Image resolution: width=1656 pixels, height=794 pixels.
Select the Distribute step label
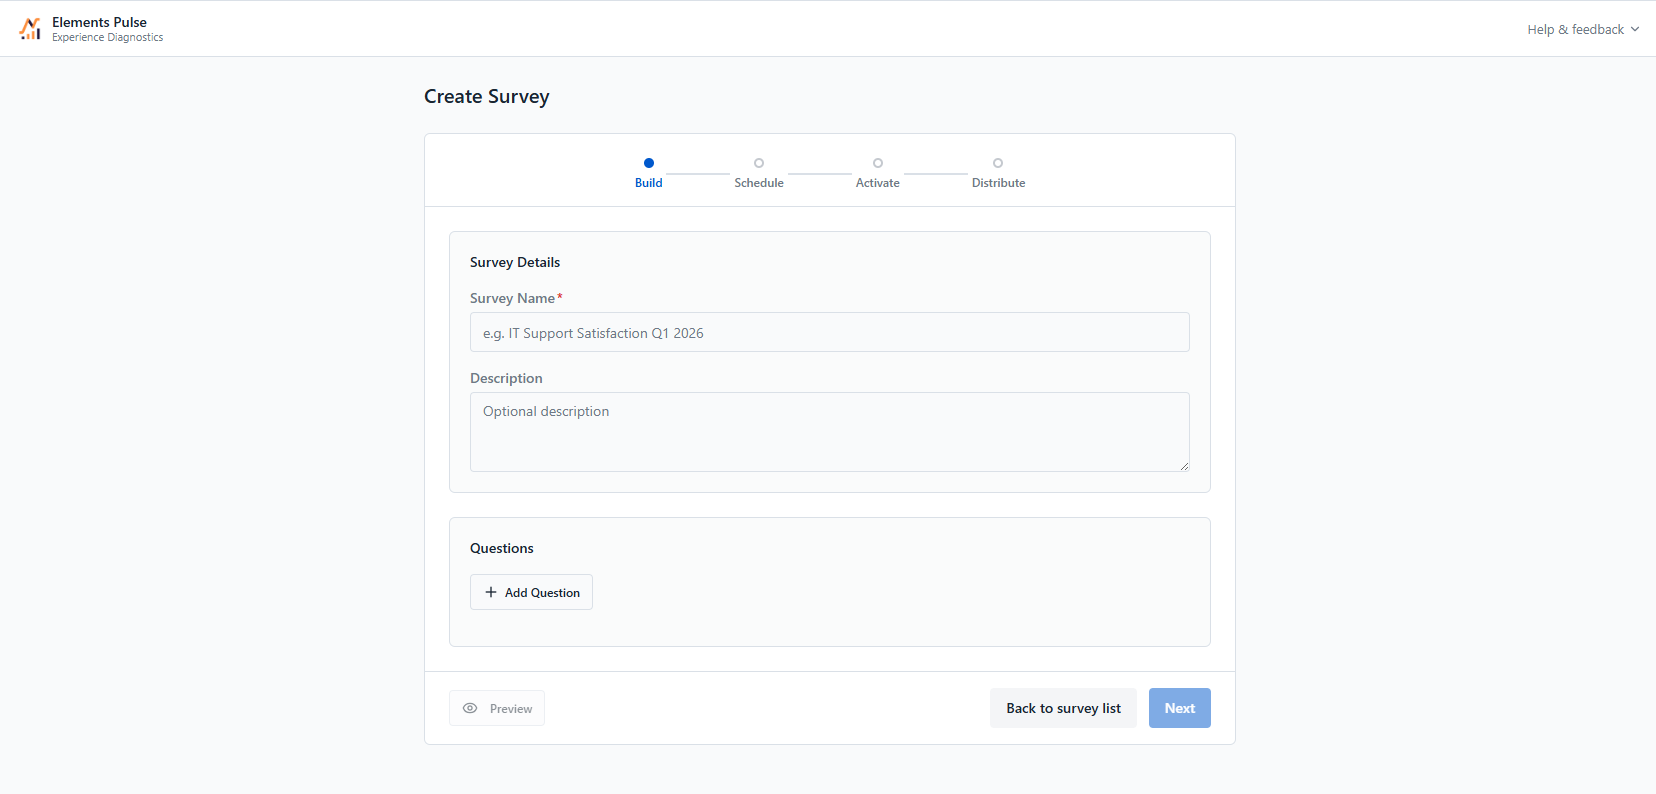point(998,183)
